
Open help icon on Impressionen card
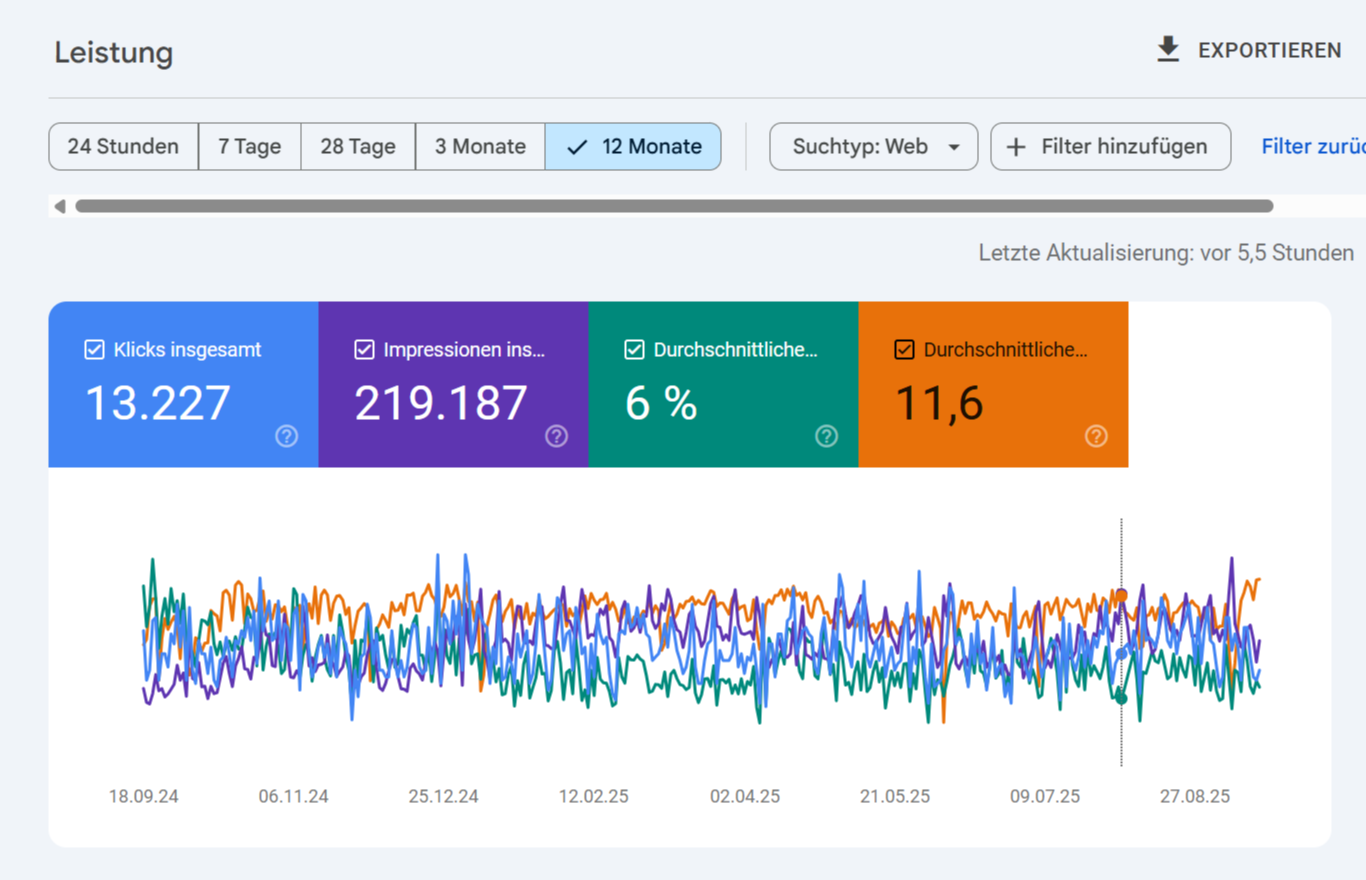coord(557,436)
